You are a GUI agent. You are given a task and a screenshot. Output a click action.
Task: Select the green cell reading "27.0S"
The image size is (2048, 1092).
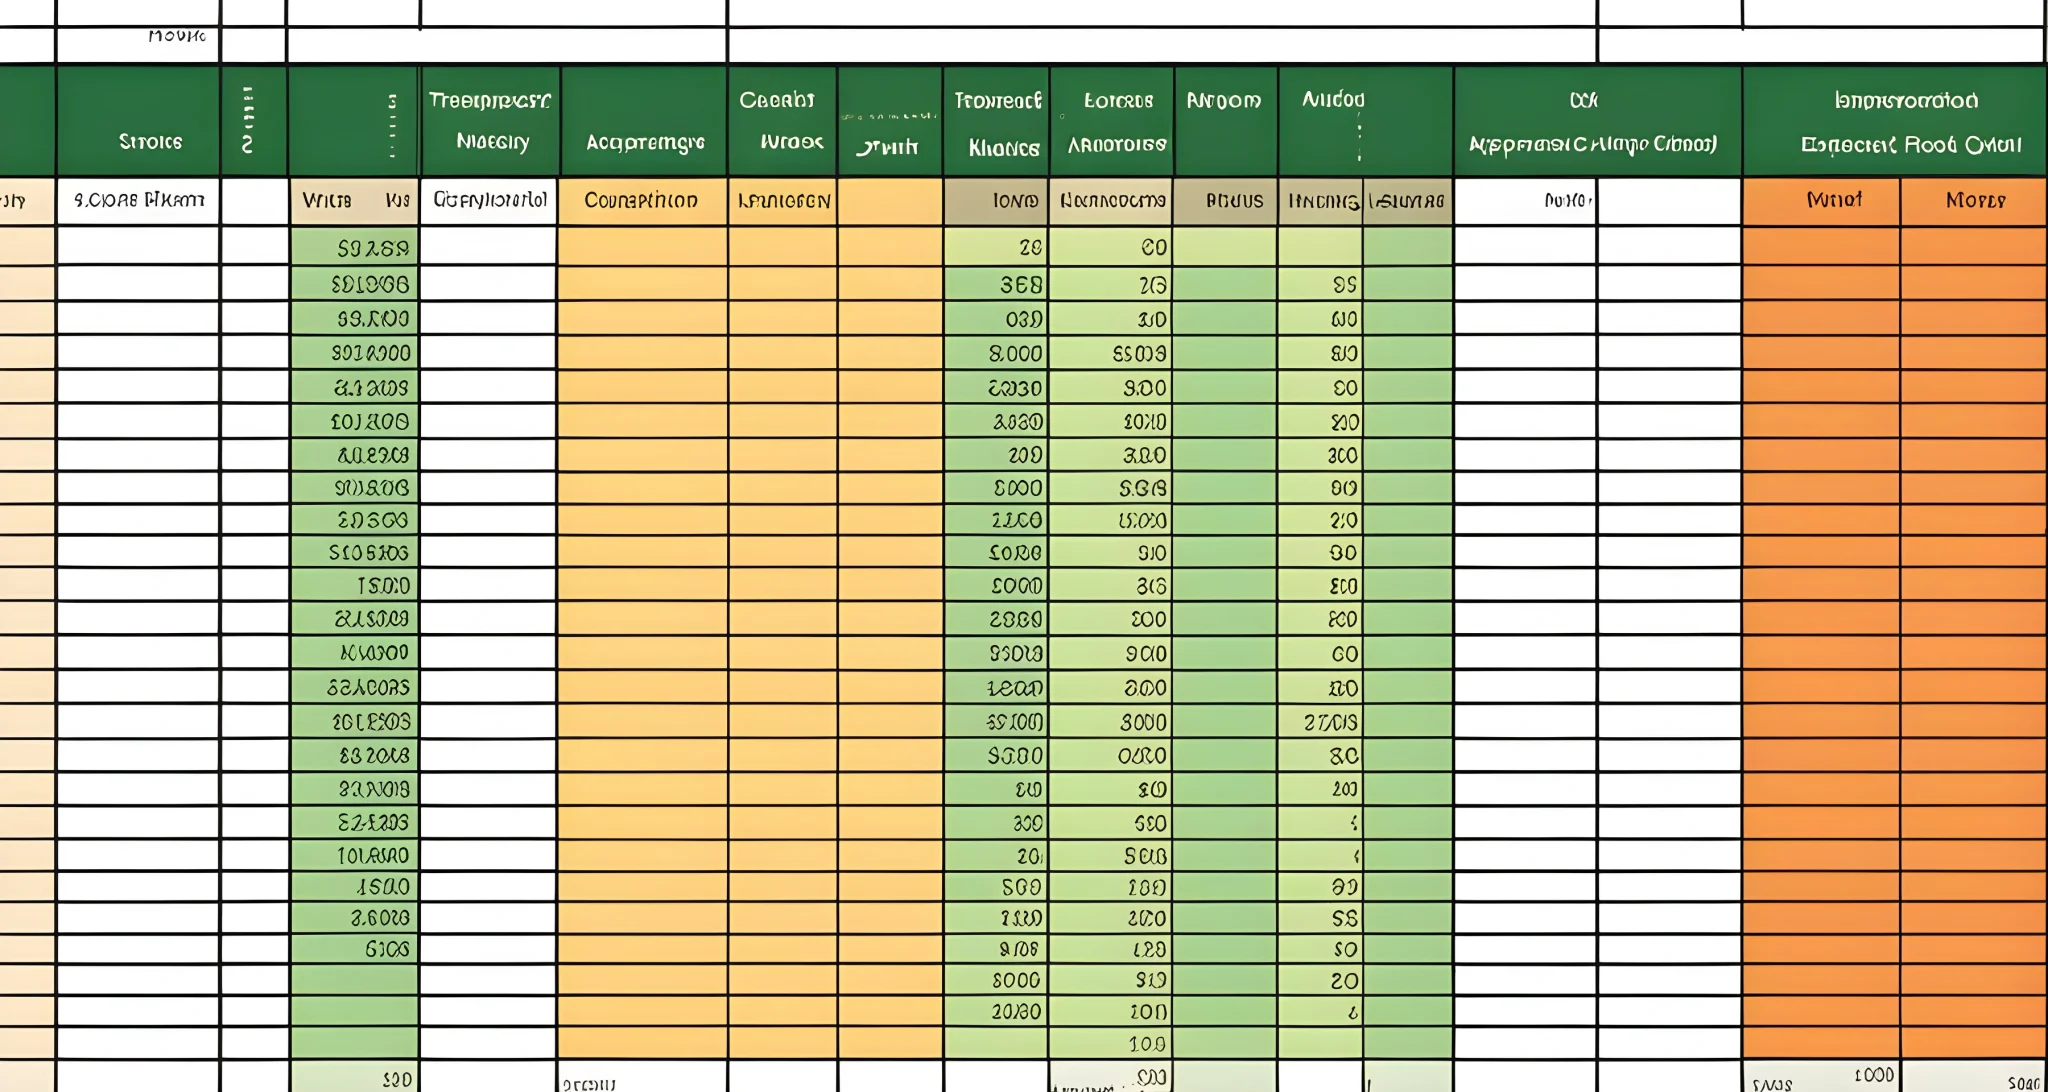(1320, 722)
